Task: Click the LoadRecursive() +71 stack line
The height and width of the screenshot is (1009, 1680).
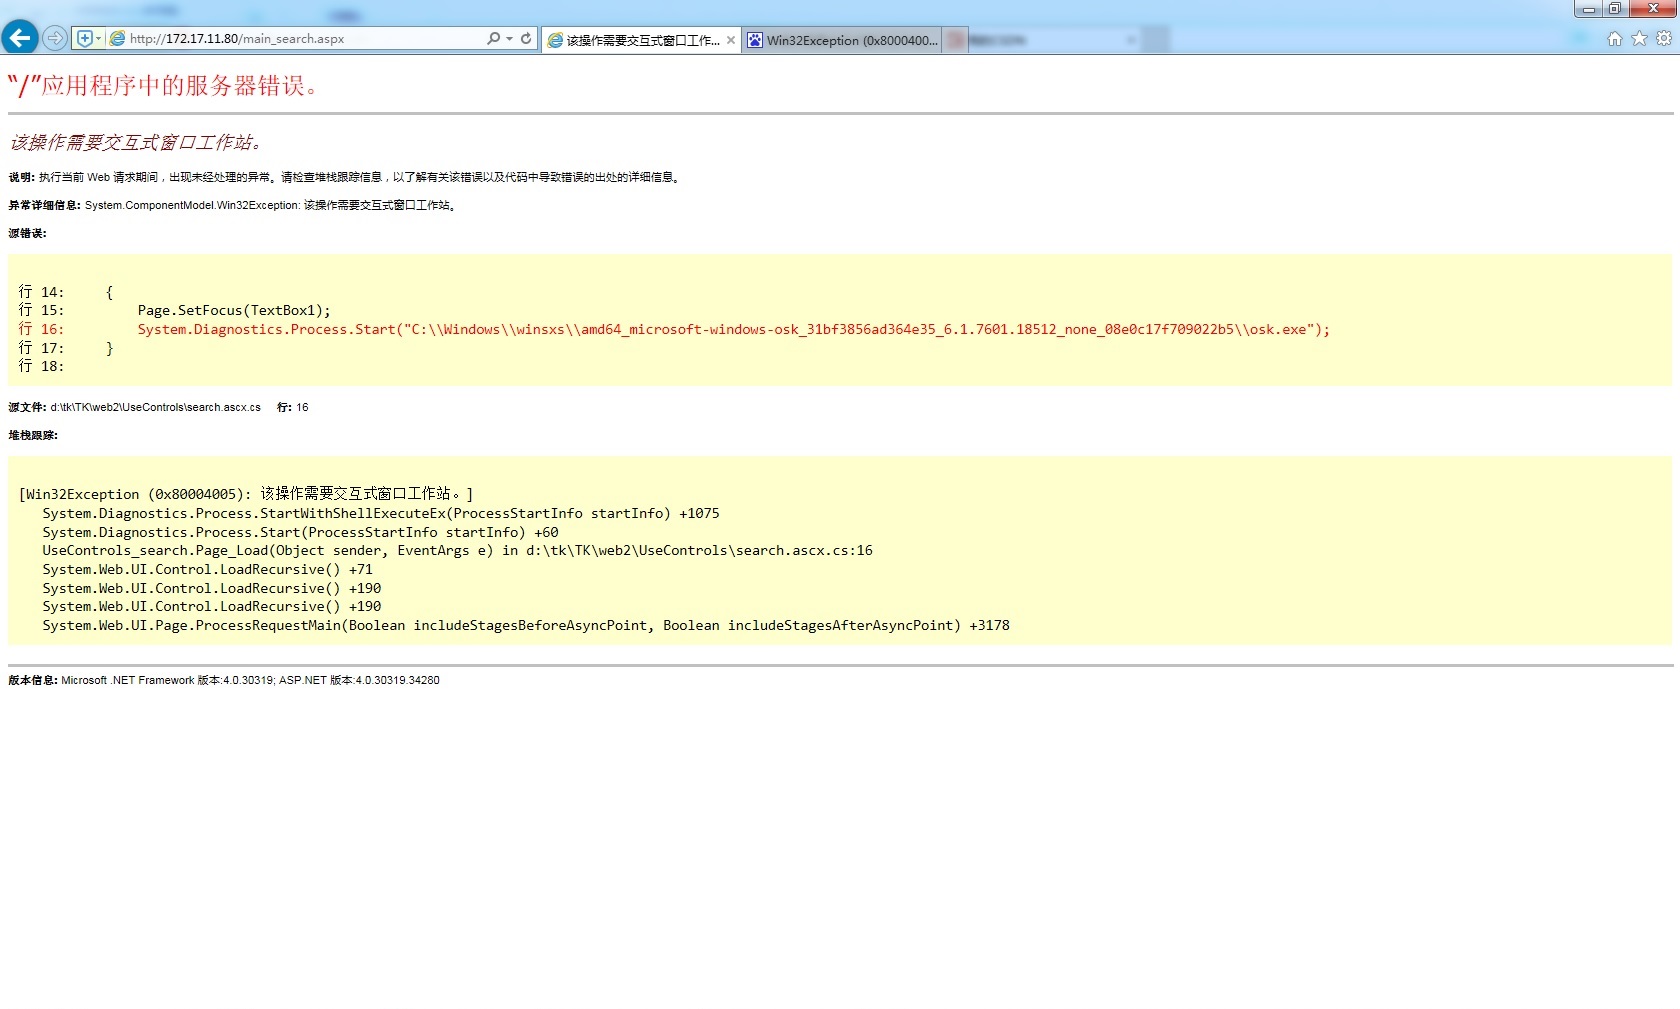Action: (207, 569)
